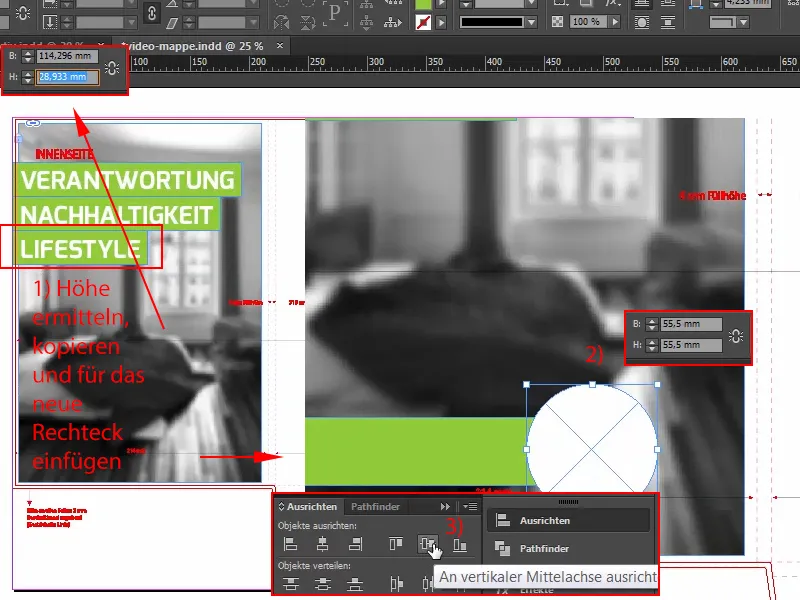
Task: Click the VERANTWORTUNG text frame
Action: pyautogui.click(x=128, y=180)
